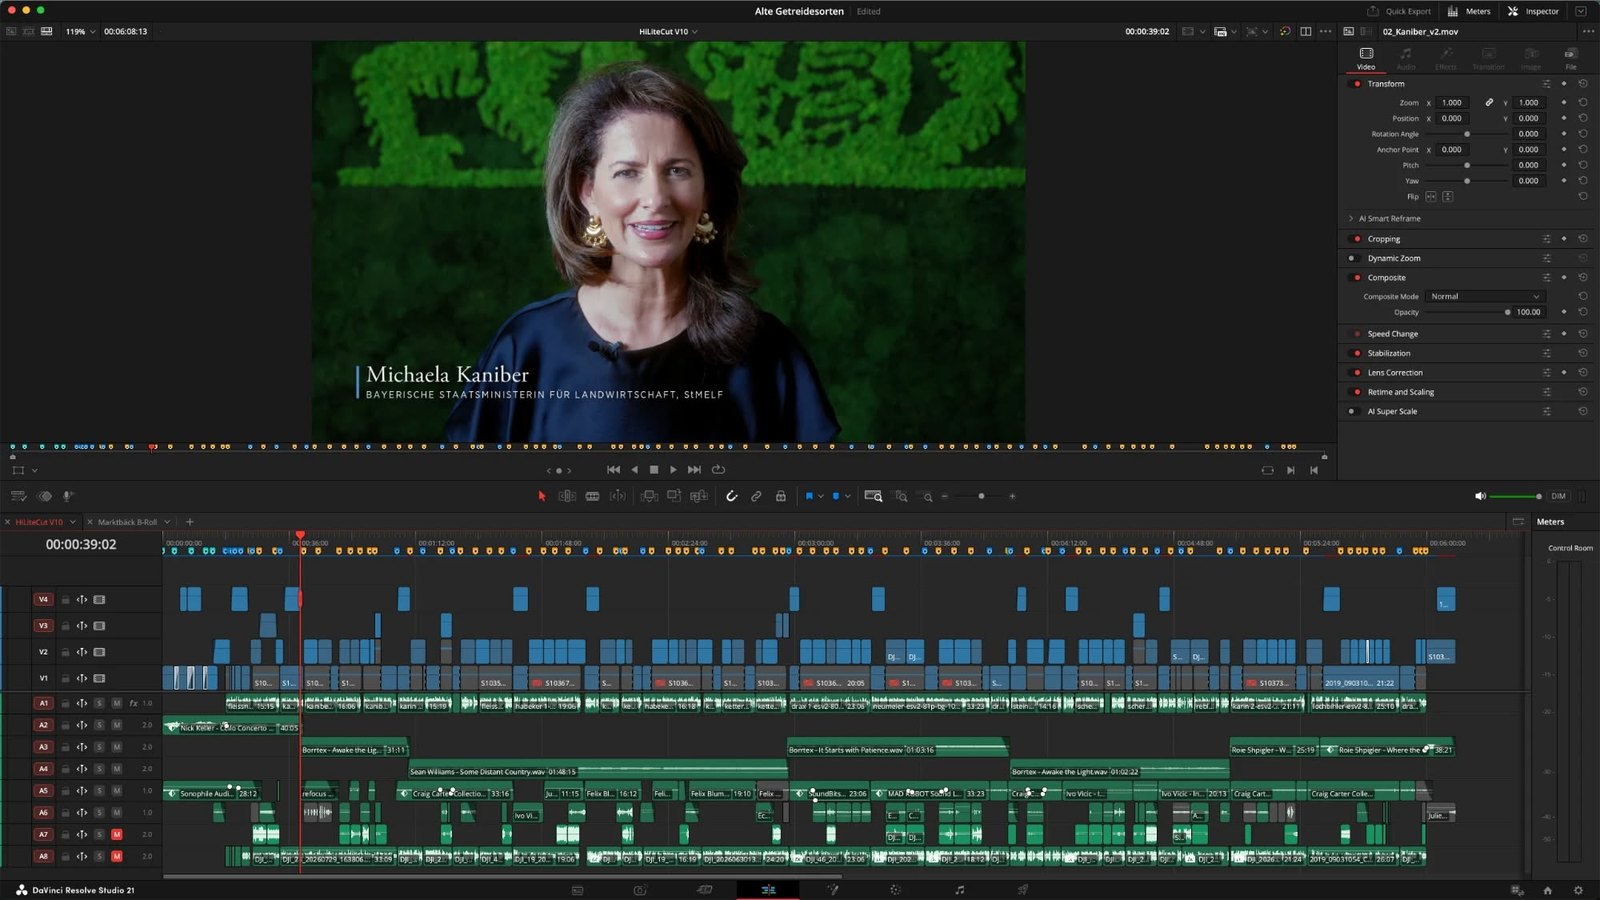The height and width of the screenshot is (900, 1600).
Task: Add keyframe for Zoom parameter
Action: coord(1564,102)
